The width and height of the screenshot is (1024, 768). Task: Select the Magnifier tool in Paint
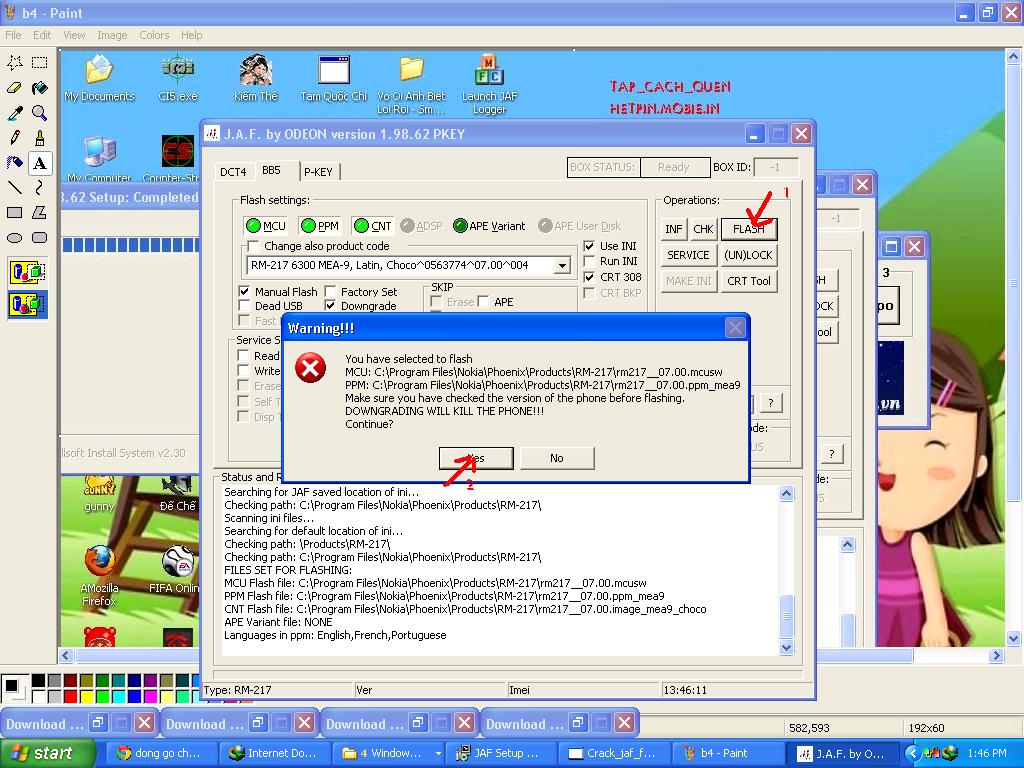40,113
